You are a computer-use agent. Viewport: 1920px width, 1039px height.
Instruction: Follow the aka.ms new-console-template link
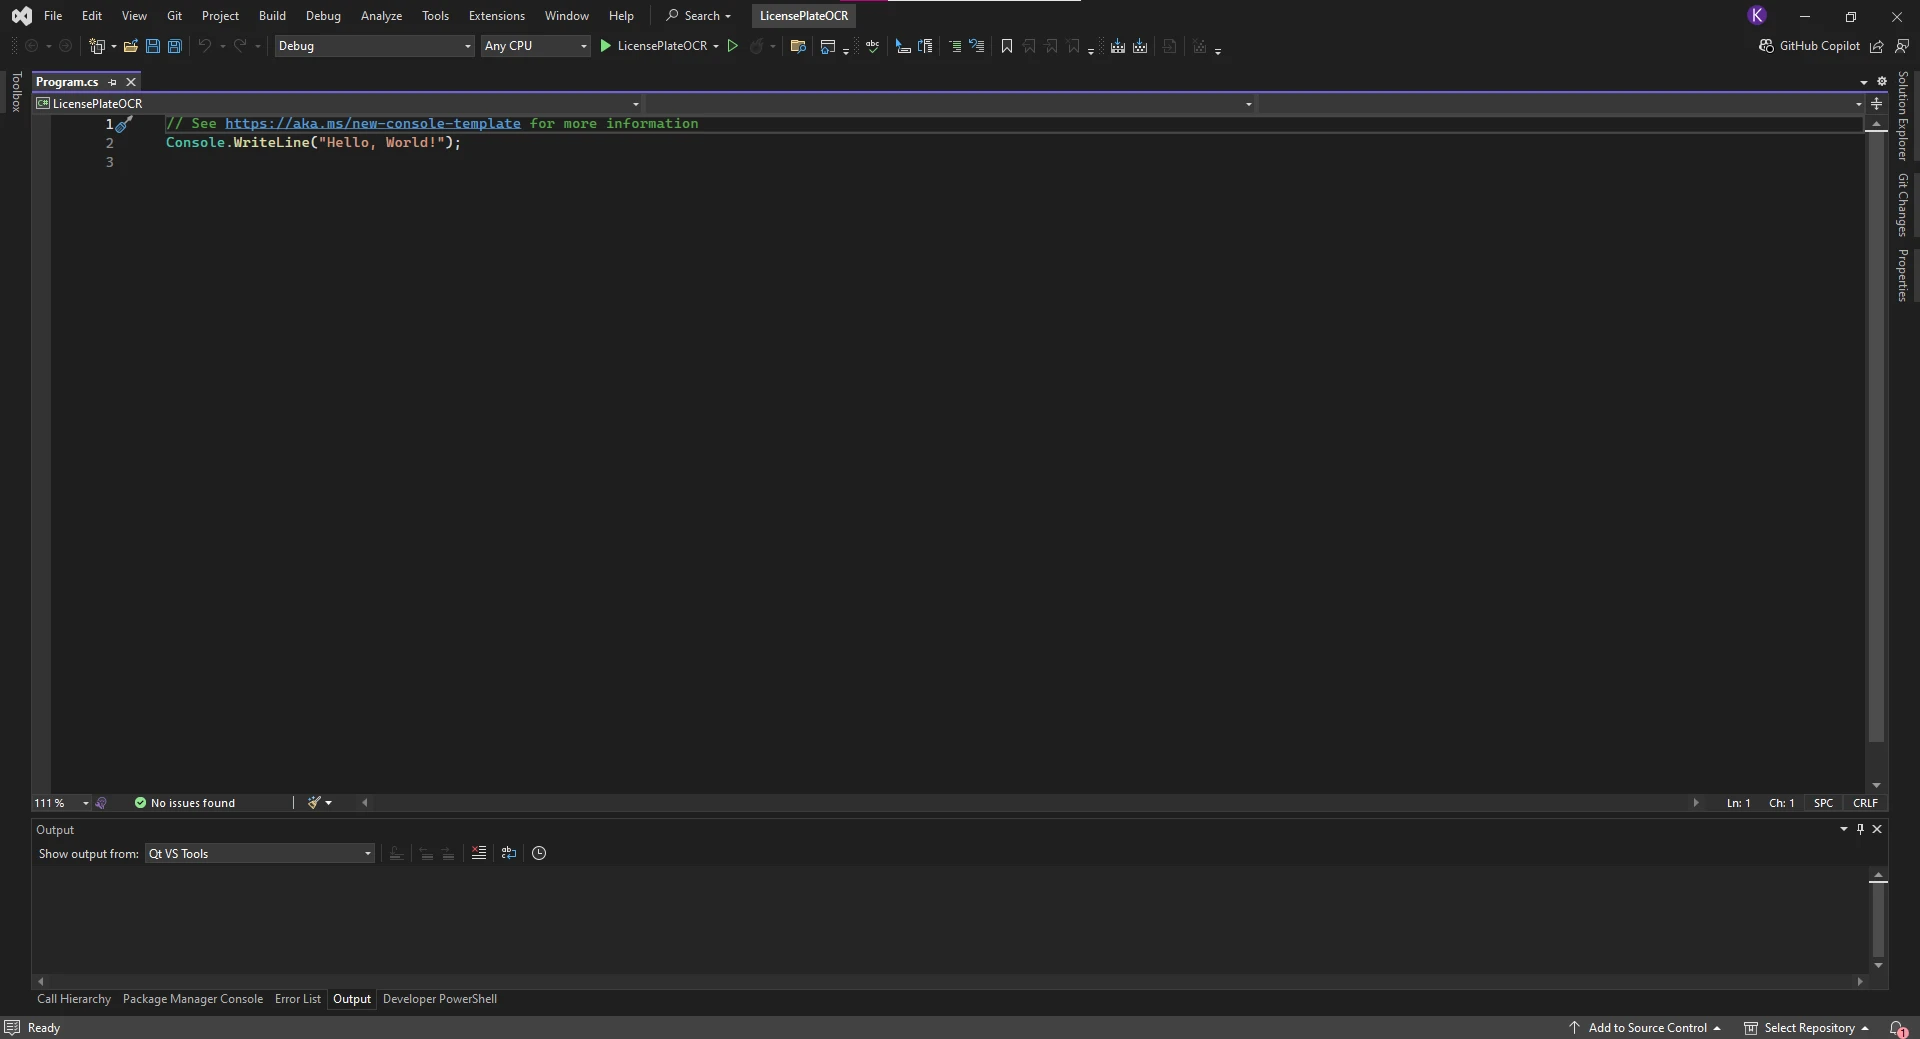[372, 124]
